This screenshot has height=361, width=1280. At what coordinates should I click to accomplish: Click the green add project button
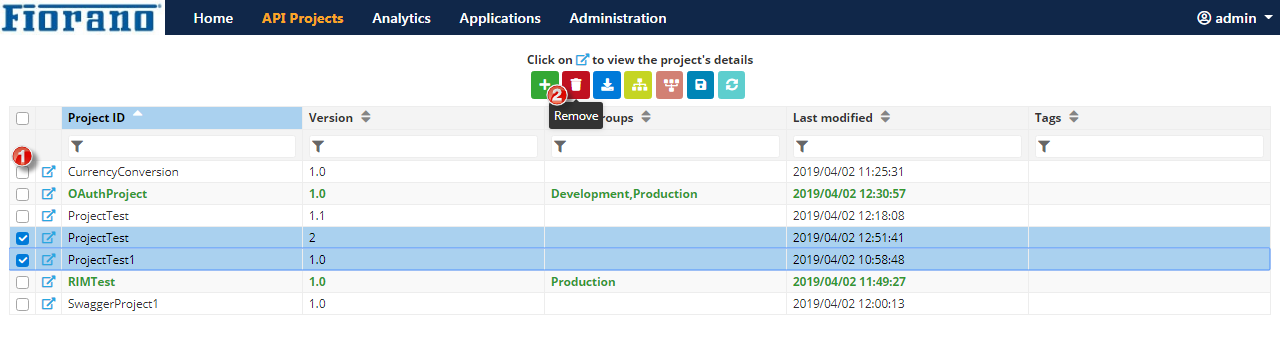coord(544,85)
